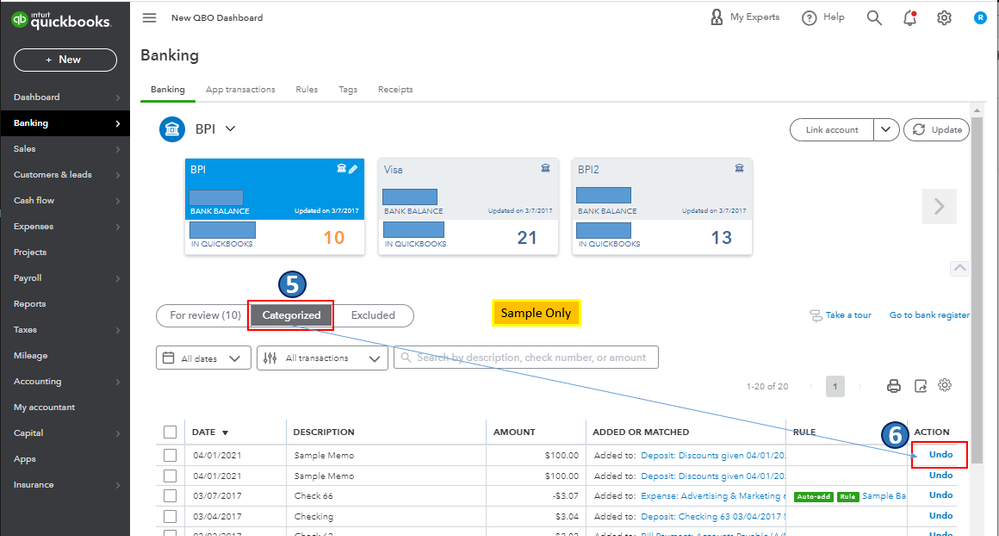
Task: Select the first 04/01/2021 Sample Memo row checkbox
Action: (x=170, y=455)
